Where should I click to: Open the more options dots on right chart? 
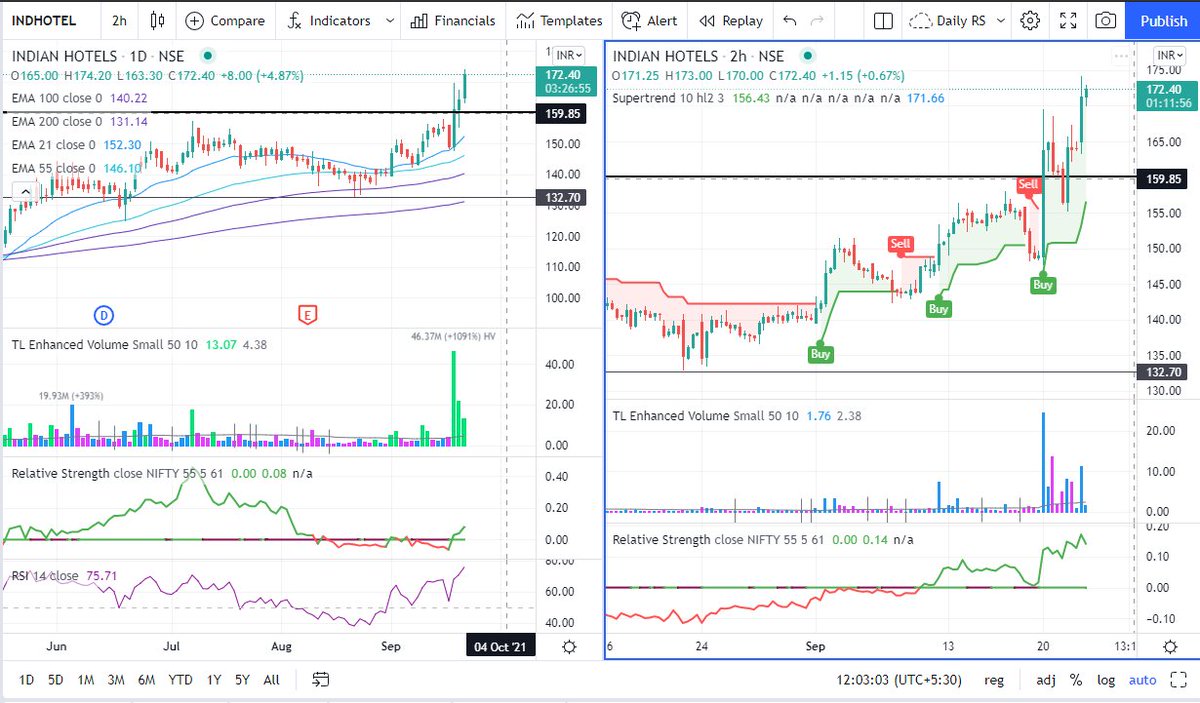point(1121,56)
